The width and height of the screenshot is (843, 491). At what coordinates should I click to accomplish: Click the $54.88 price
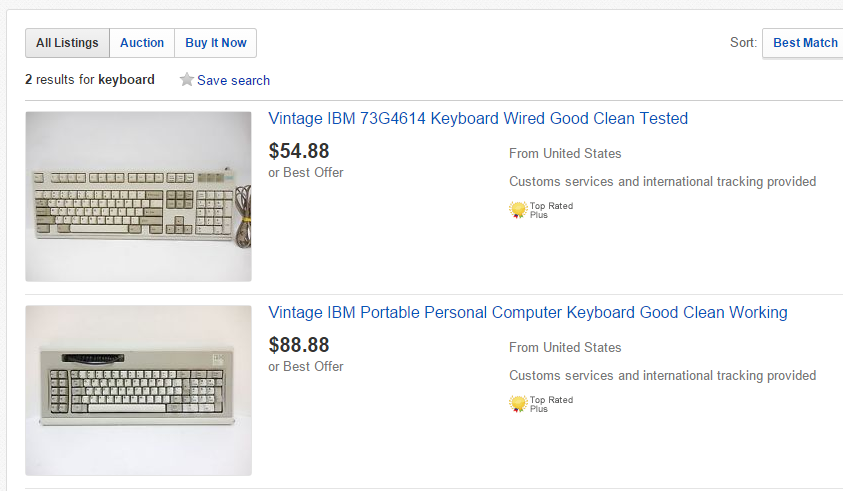pos(299,151)
